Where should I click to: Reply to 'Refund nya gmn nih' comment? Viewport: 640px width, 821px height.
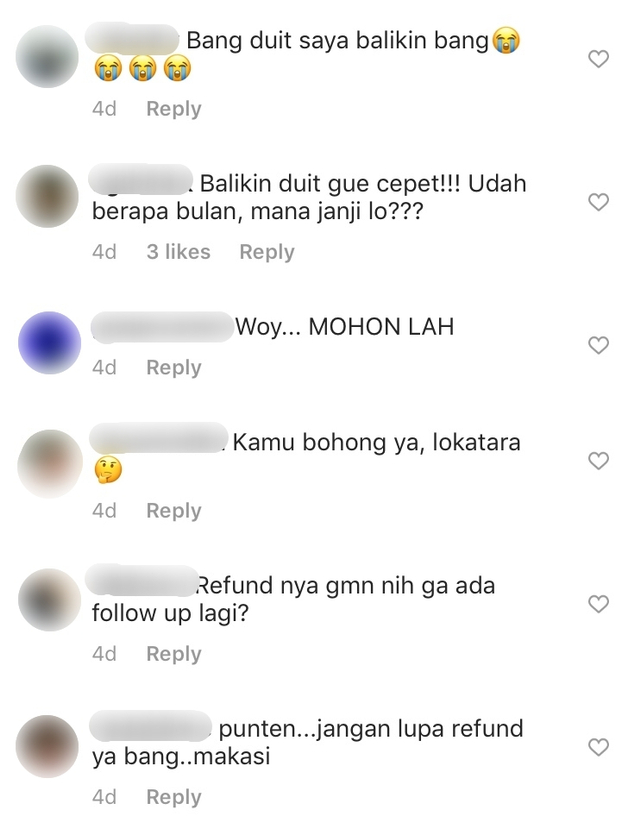point(173,654)
